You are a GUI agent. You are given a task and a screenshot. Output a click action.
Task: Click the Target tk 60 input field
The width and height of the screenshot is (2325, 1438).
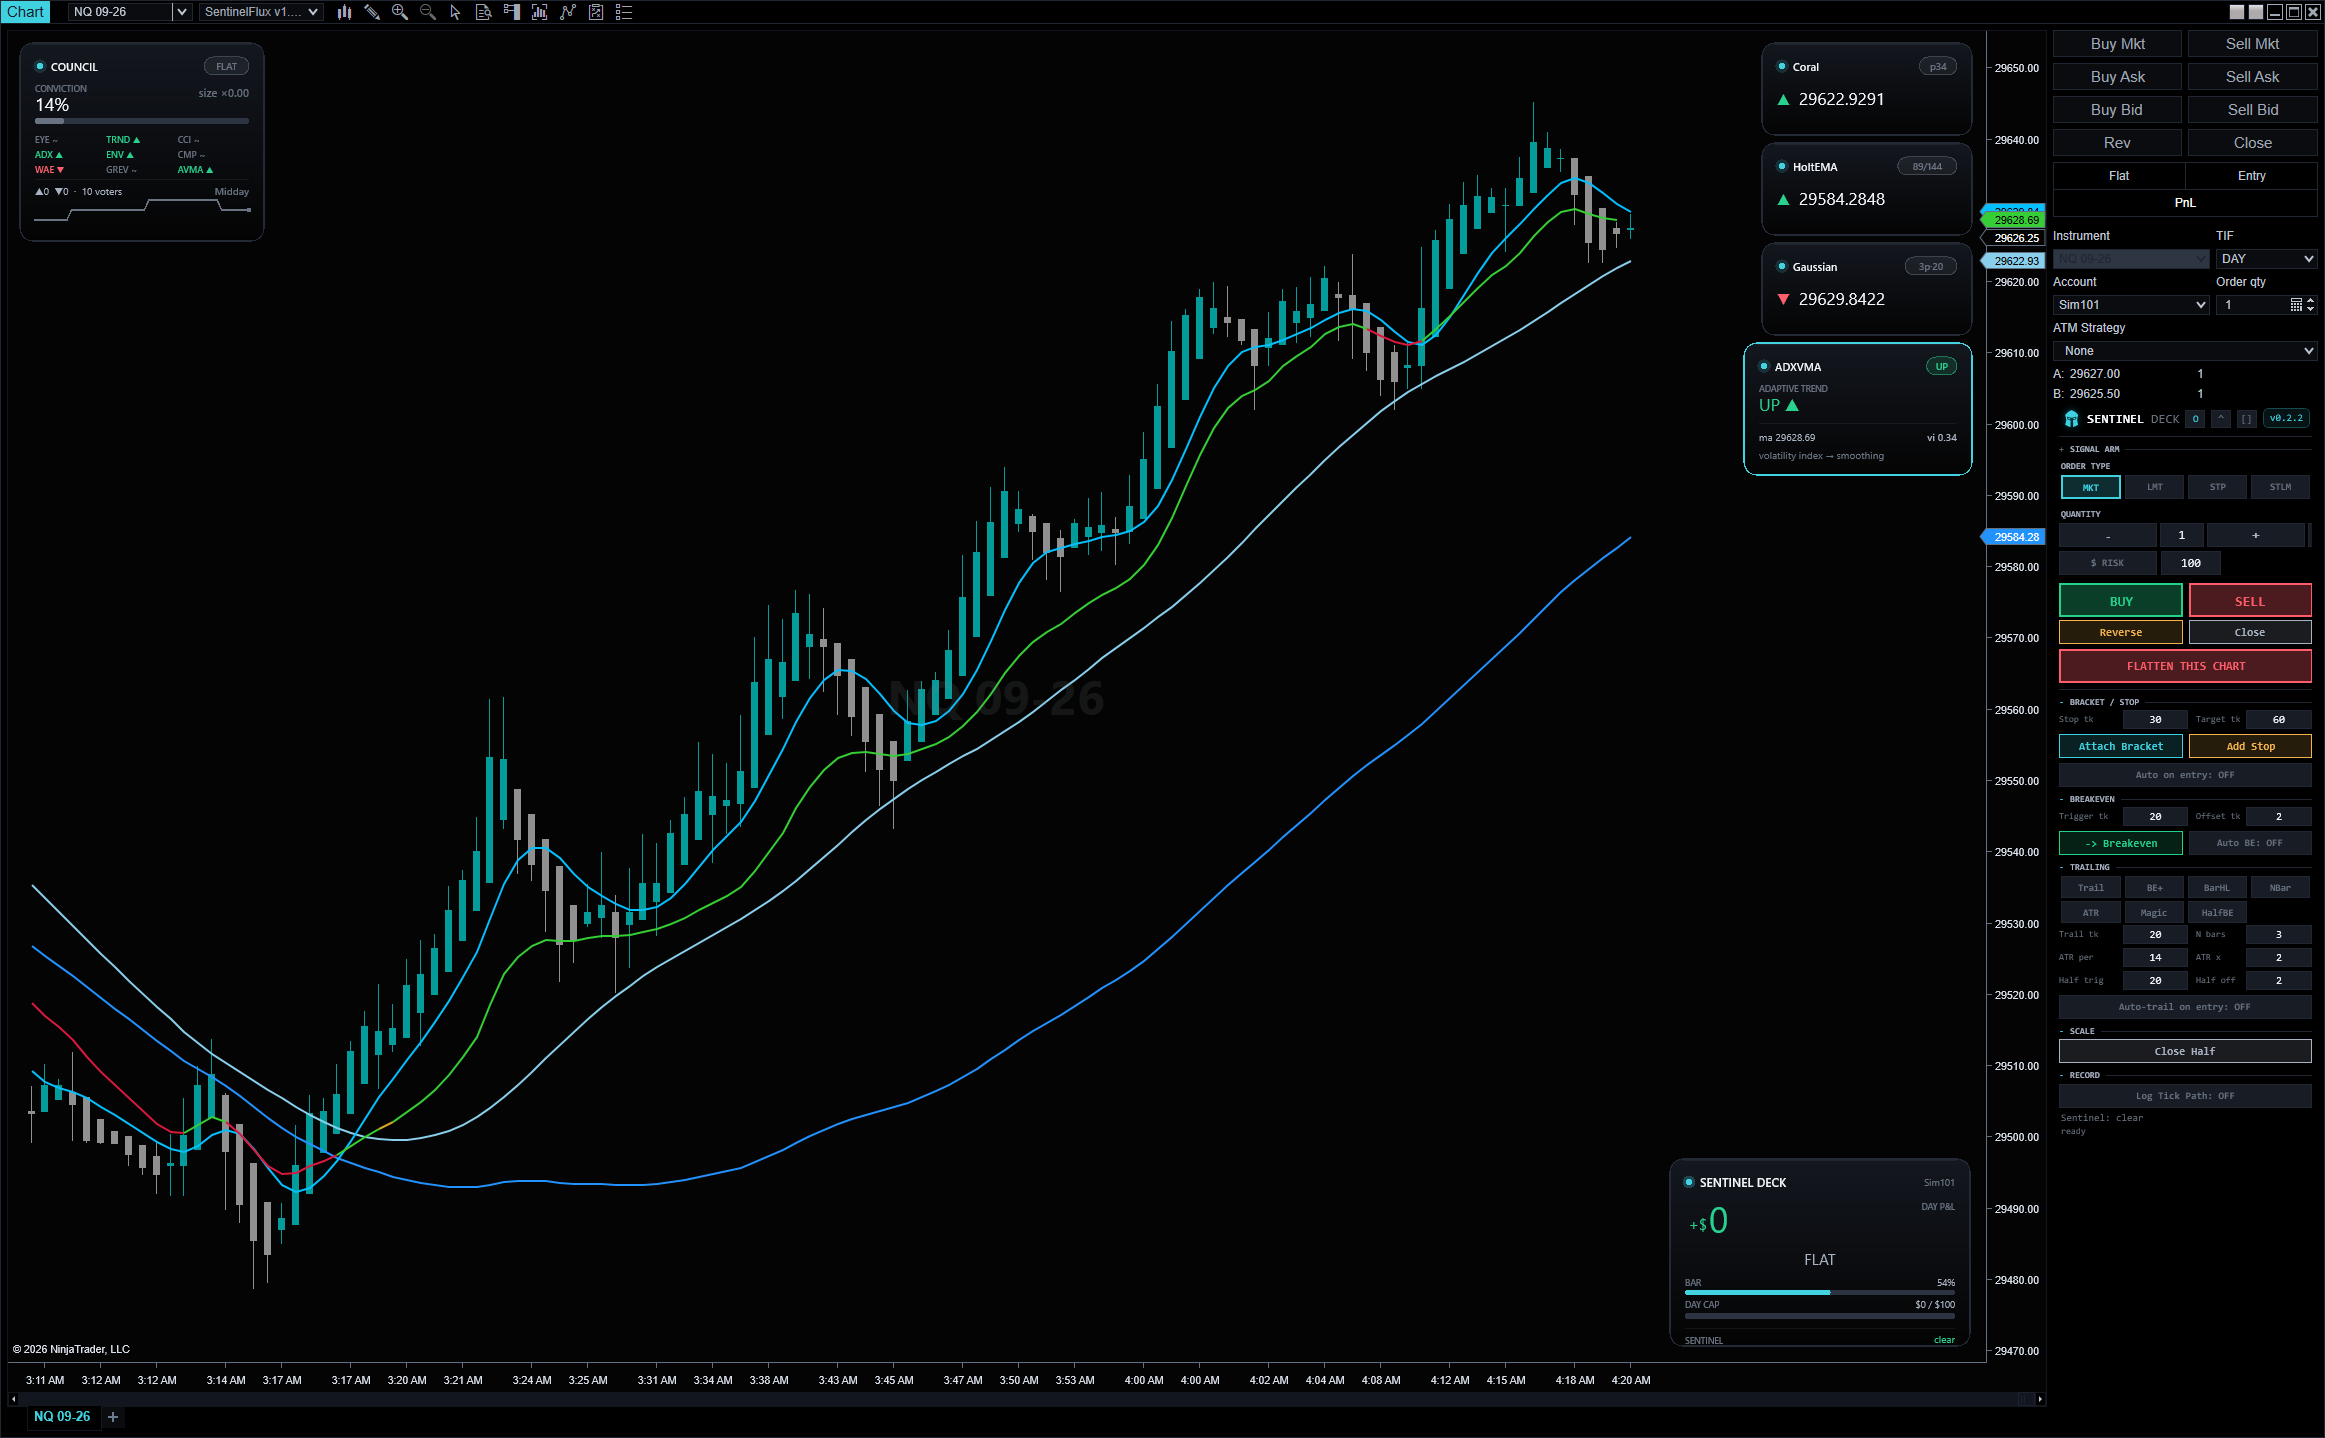coord(2278,720)
